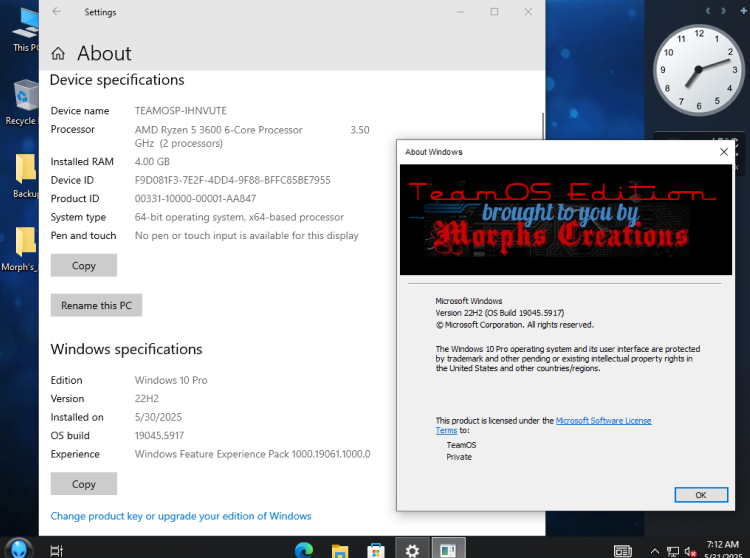Show hidden tray icons chevron
Viewport: 750px width, 558px height.
[654, 551]
